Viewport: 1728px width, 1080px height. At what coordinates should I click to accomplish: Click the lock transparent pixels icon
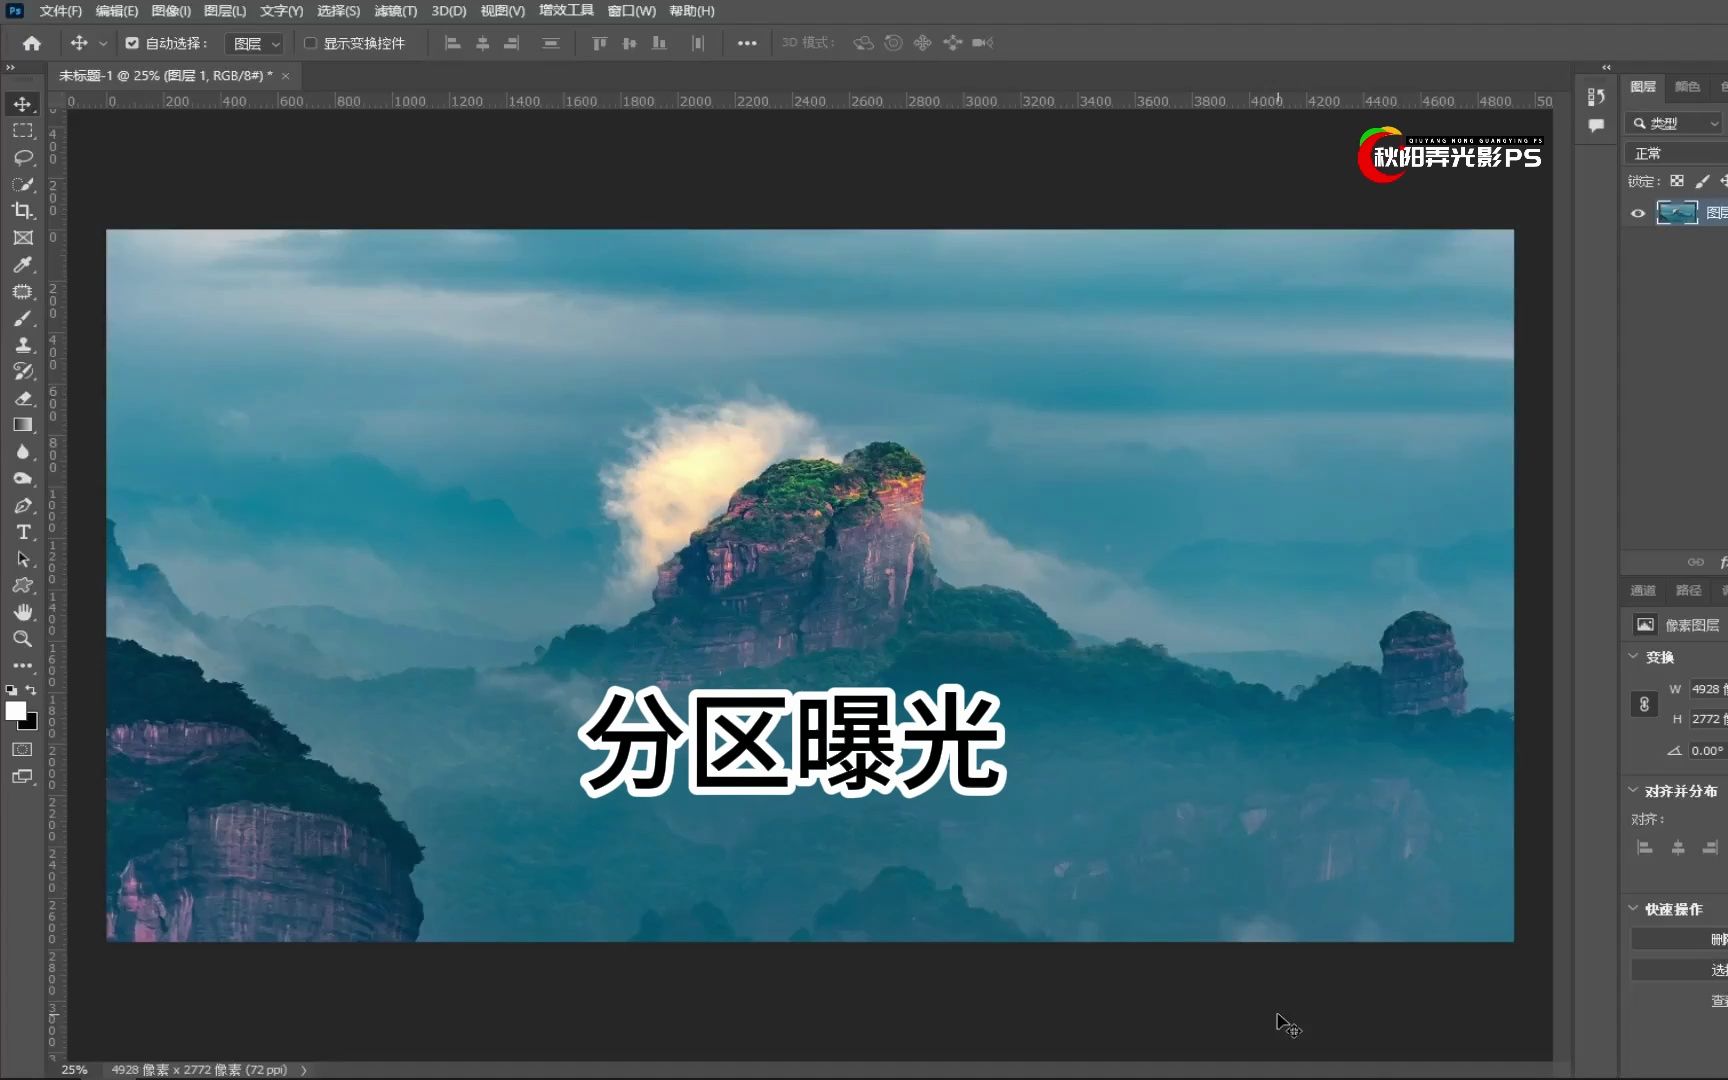tap(1678, 181)
